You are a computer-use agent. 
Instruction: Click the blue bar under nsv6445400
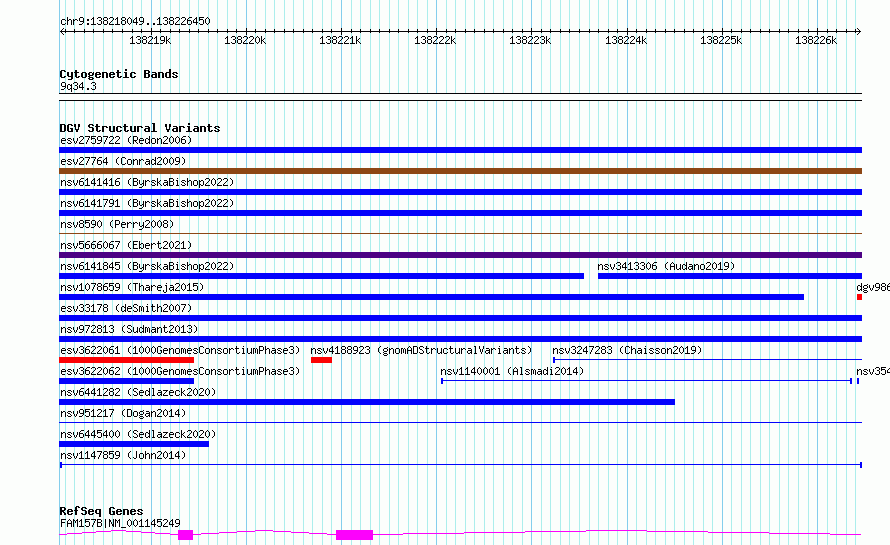tap(134, 444)
